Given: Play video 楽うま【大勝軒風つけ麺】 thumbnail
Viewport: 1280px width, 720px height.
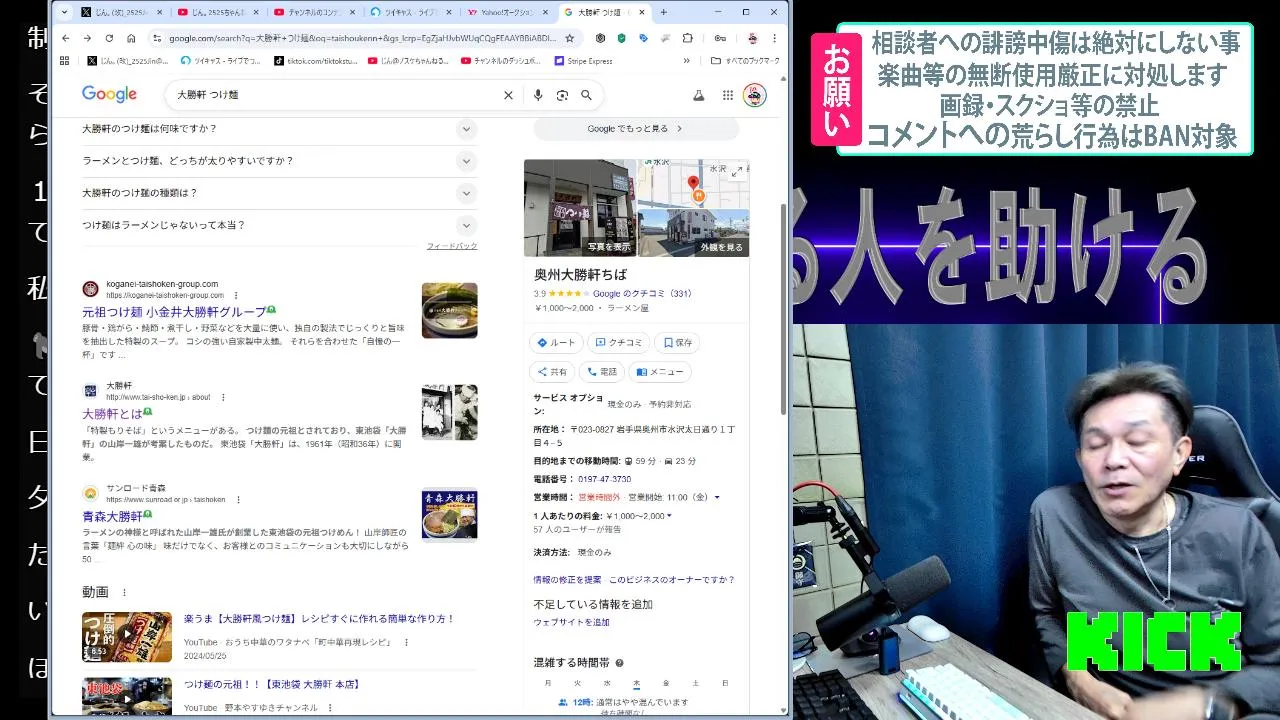Looking at the screenshot, I should tap(127, 637).
